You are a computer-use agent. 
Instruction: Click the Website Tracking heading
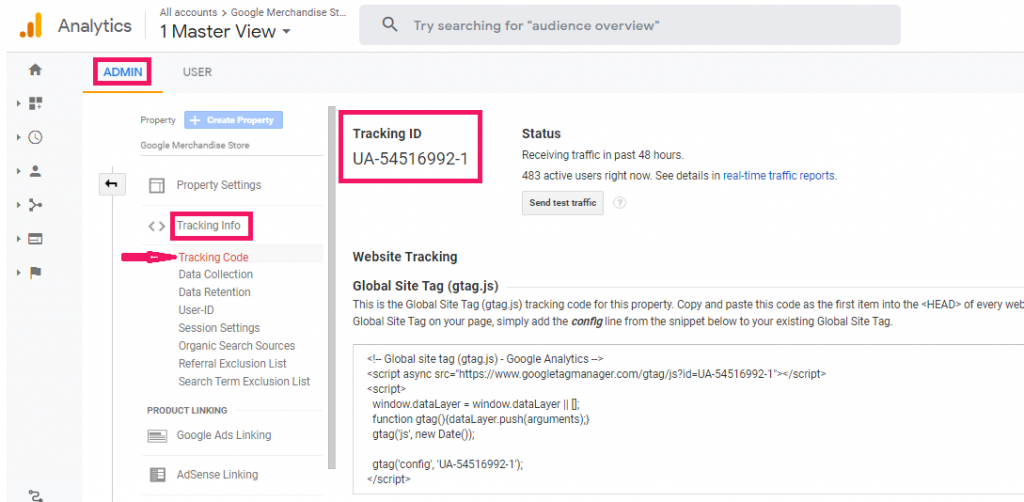coord(405,257)
